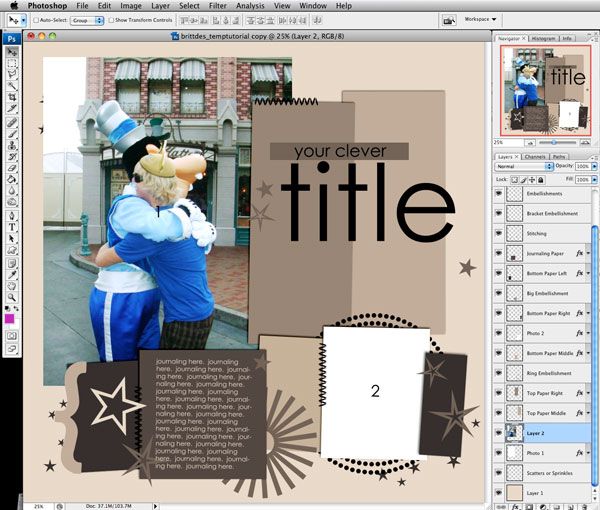Switch to the Channels tab
The image size is (600, 510).
click(x=535, y=156)
